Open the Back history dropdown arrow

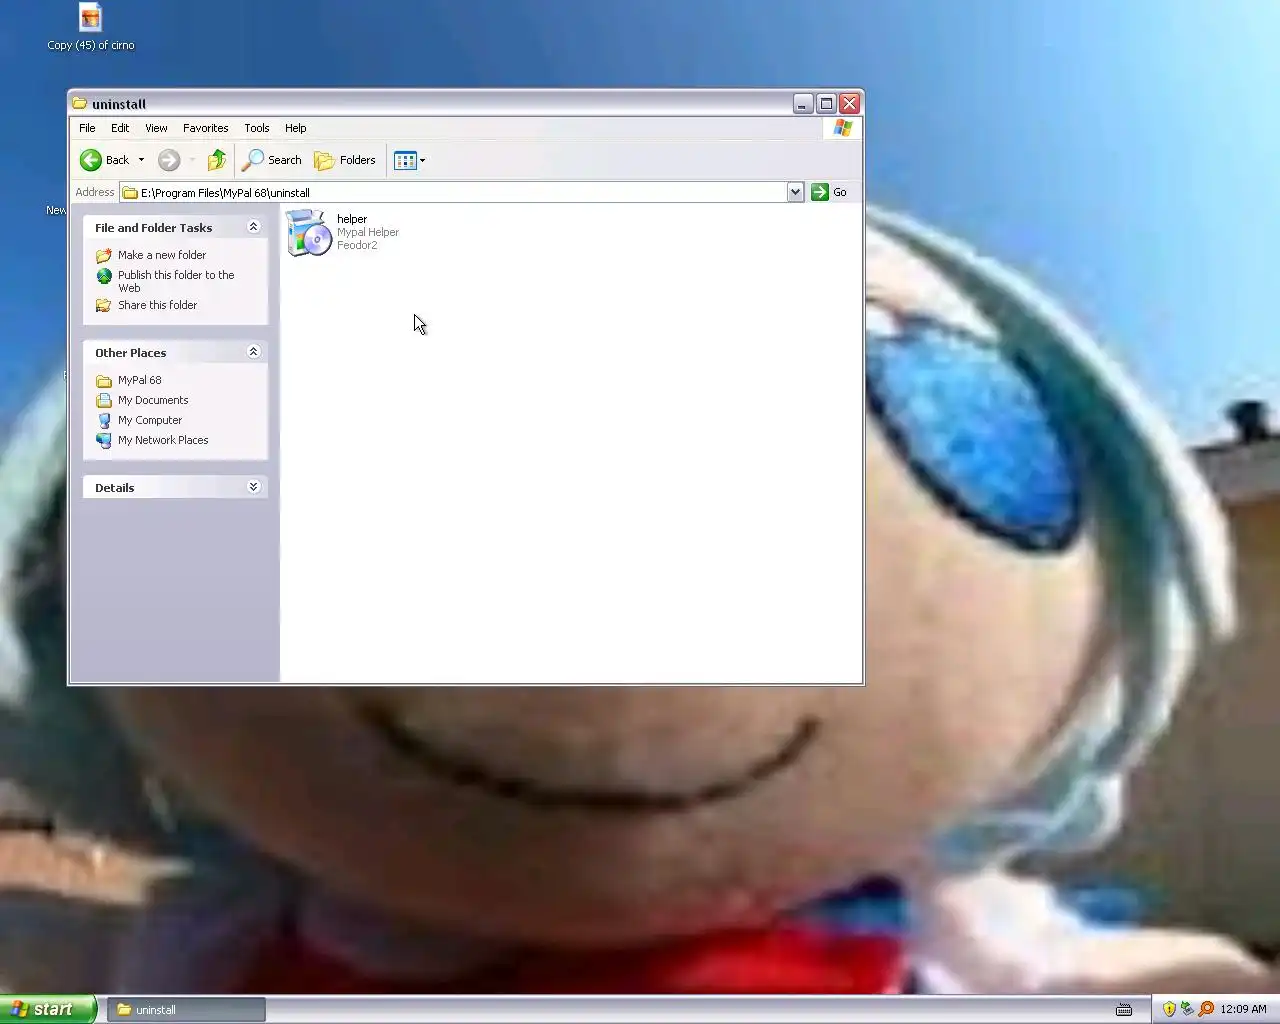[x=141, y=160]
